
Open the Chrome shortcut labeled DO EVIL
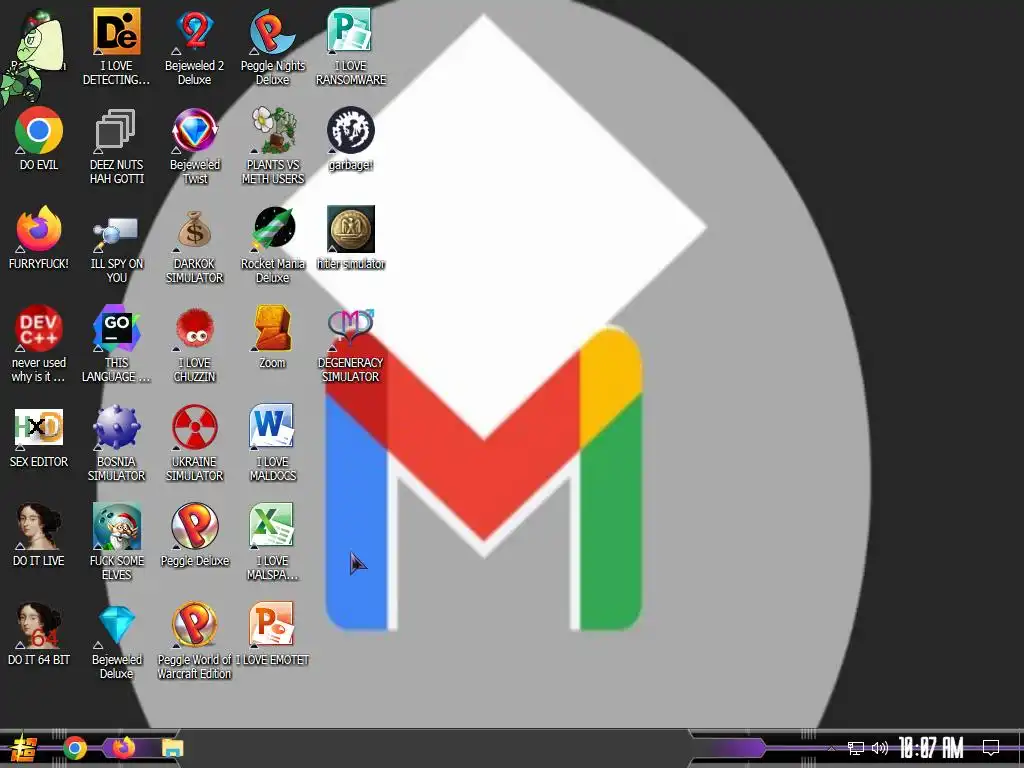(x=39, y=131)
